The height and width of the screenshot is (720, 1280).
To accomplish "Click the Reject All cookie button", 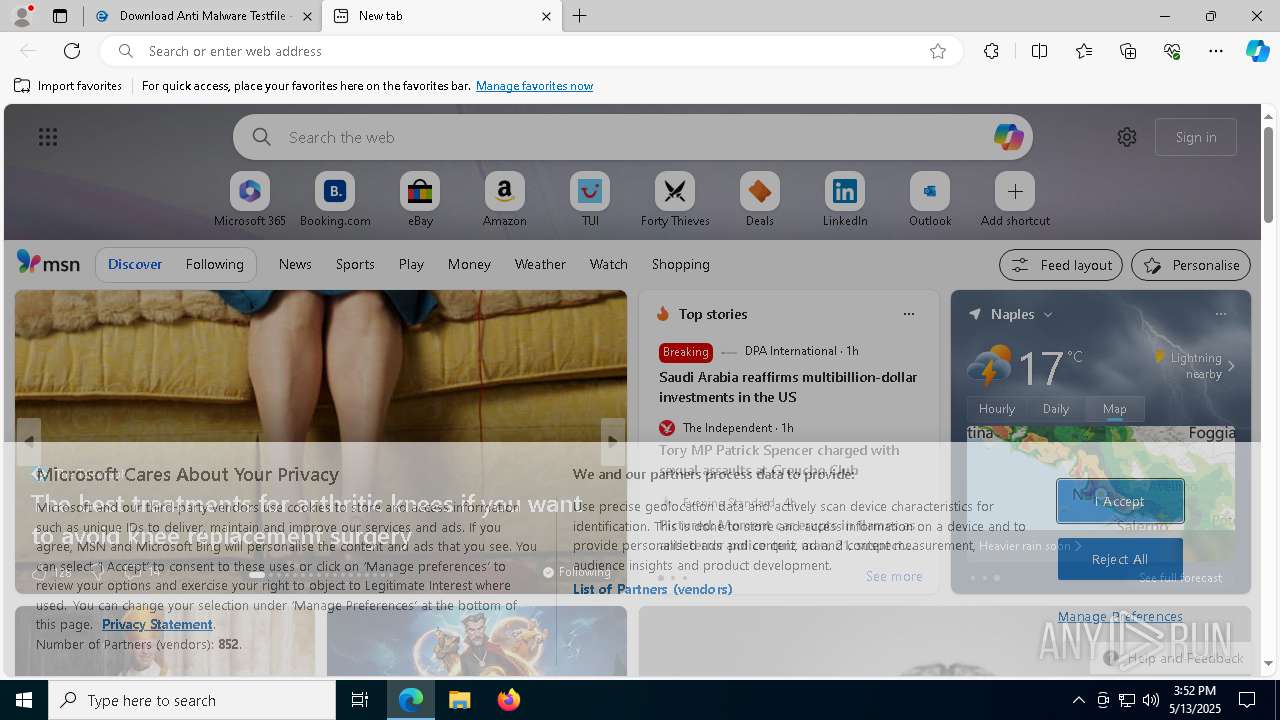I will click(1120, 559).
